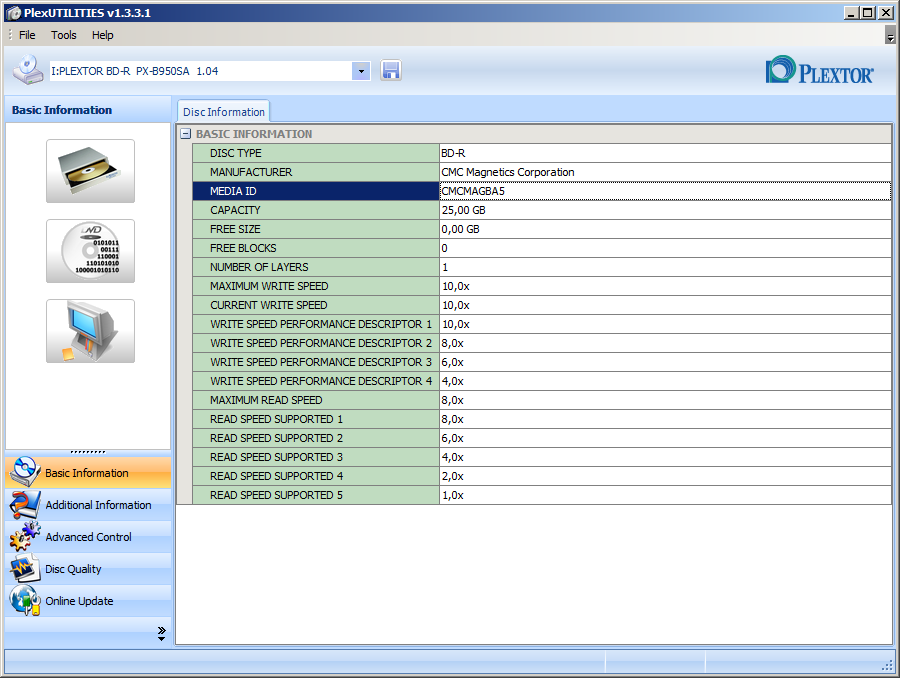The width and height of the screenshot is (900, 678).
Task: Click the BD-R disc type value
Action: pos(665,153)
